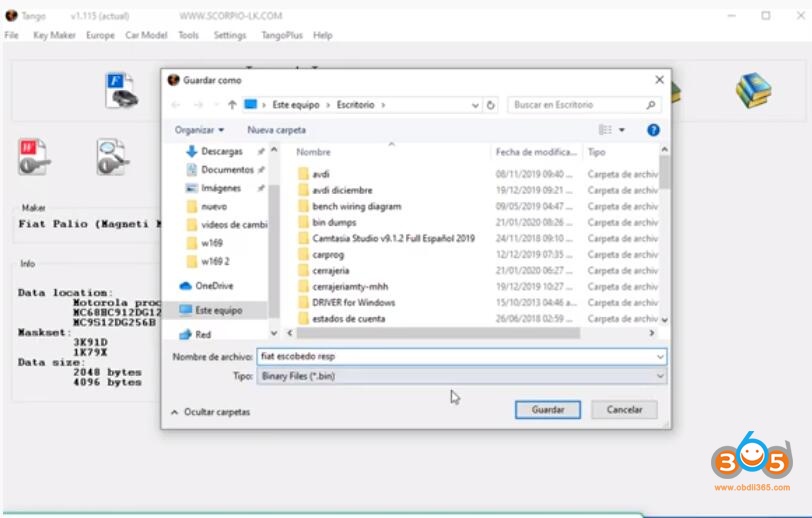The image size is (812, 518).
Task: Select the carprog folder
Action: coord(328,254)
